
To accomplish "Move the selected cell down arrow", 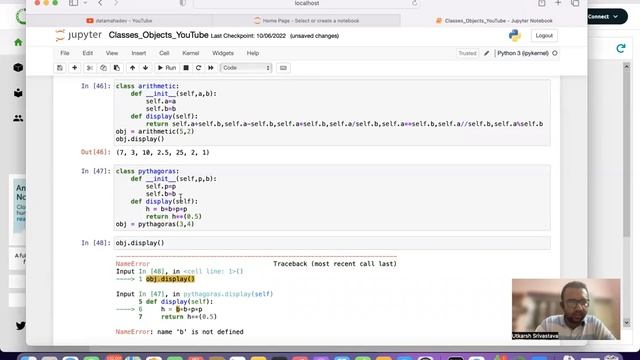I will point(145,68).
